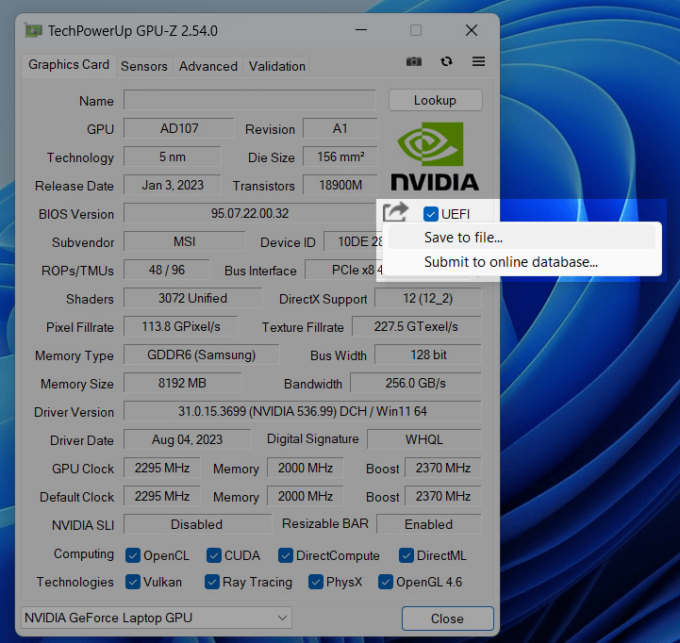Click the Driver Version value field
The width and height of the screenshot is (680, 643).
[302, 411]
